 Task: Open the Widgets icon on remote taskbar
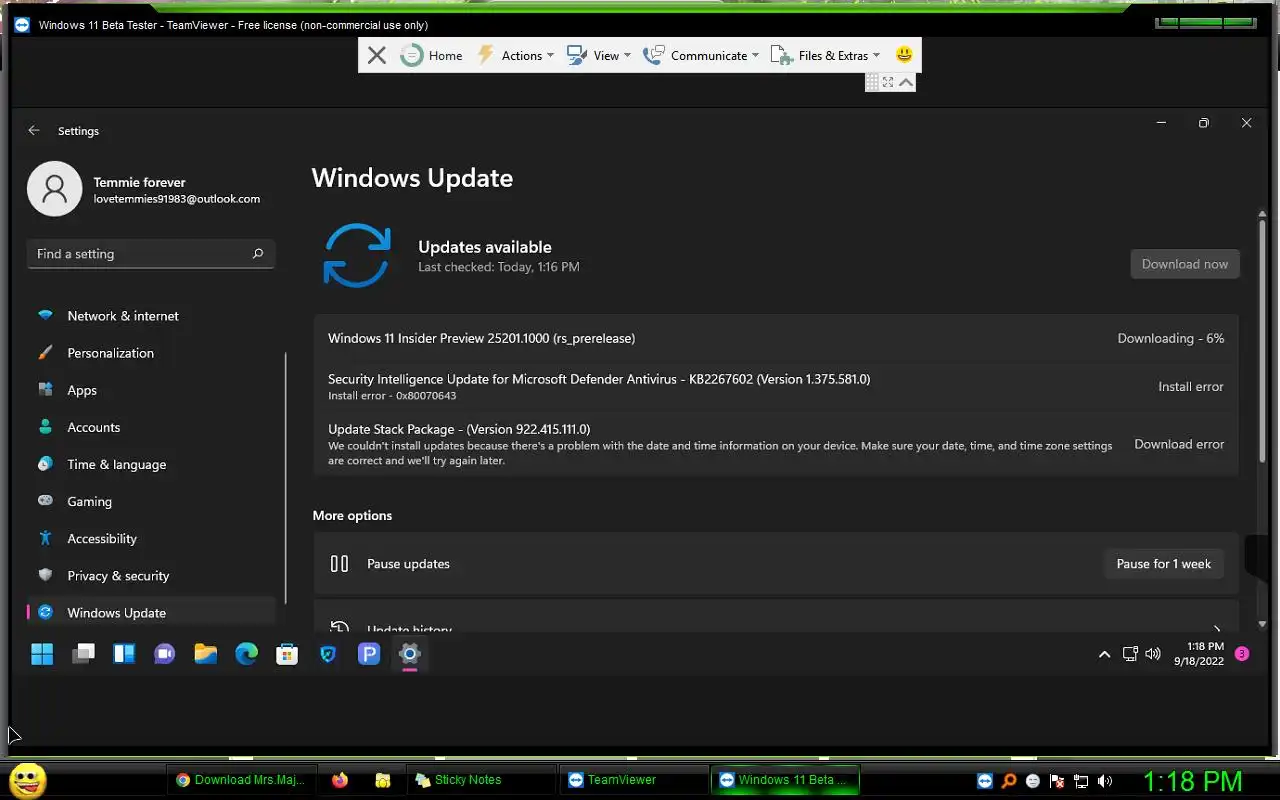coord(124,654)
